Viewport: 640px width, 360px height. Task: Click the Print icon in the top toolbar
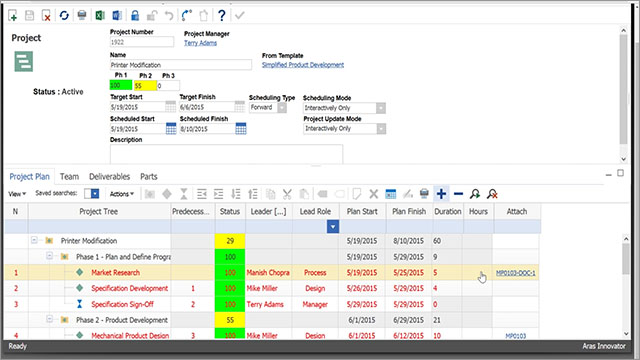tap(82, 16)
